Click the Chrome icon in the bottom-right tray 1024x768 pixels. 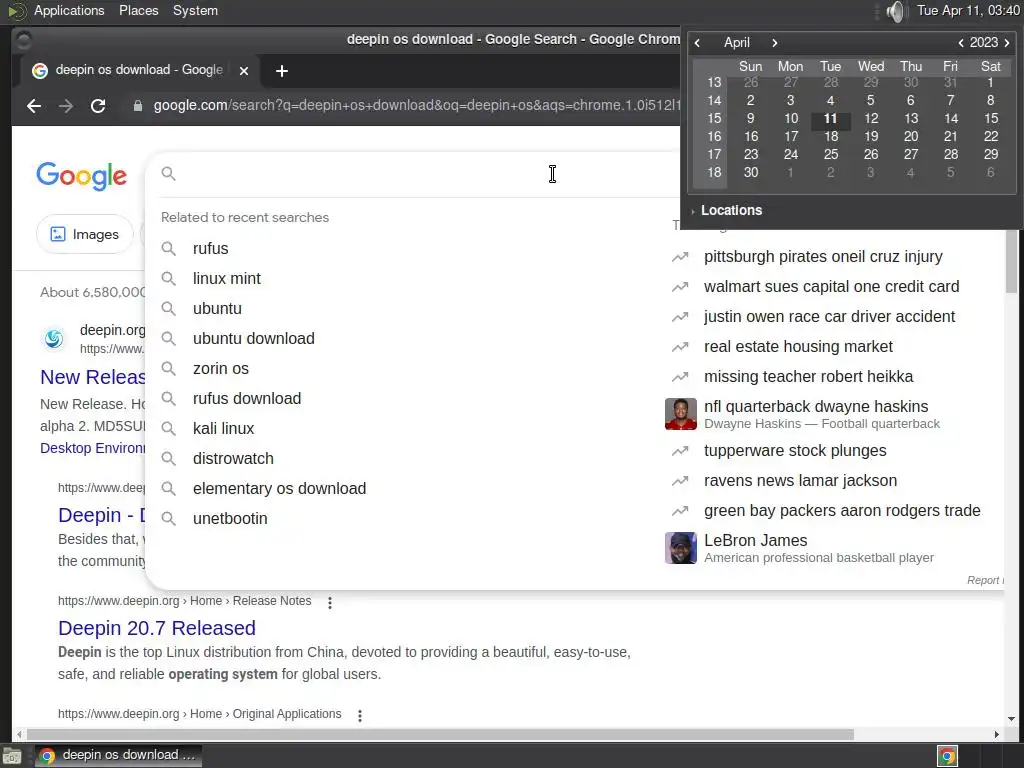click(x=948, y=756)
